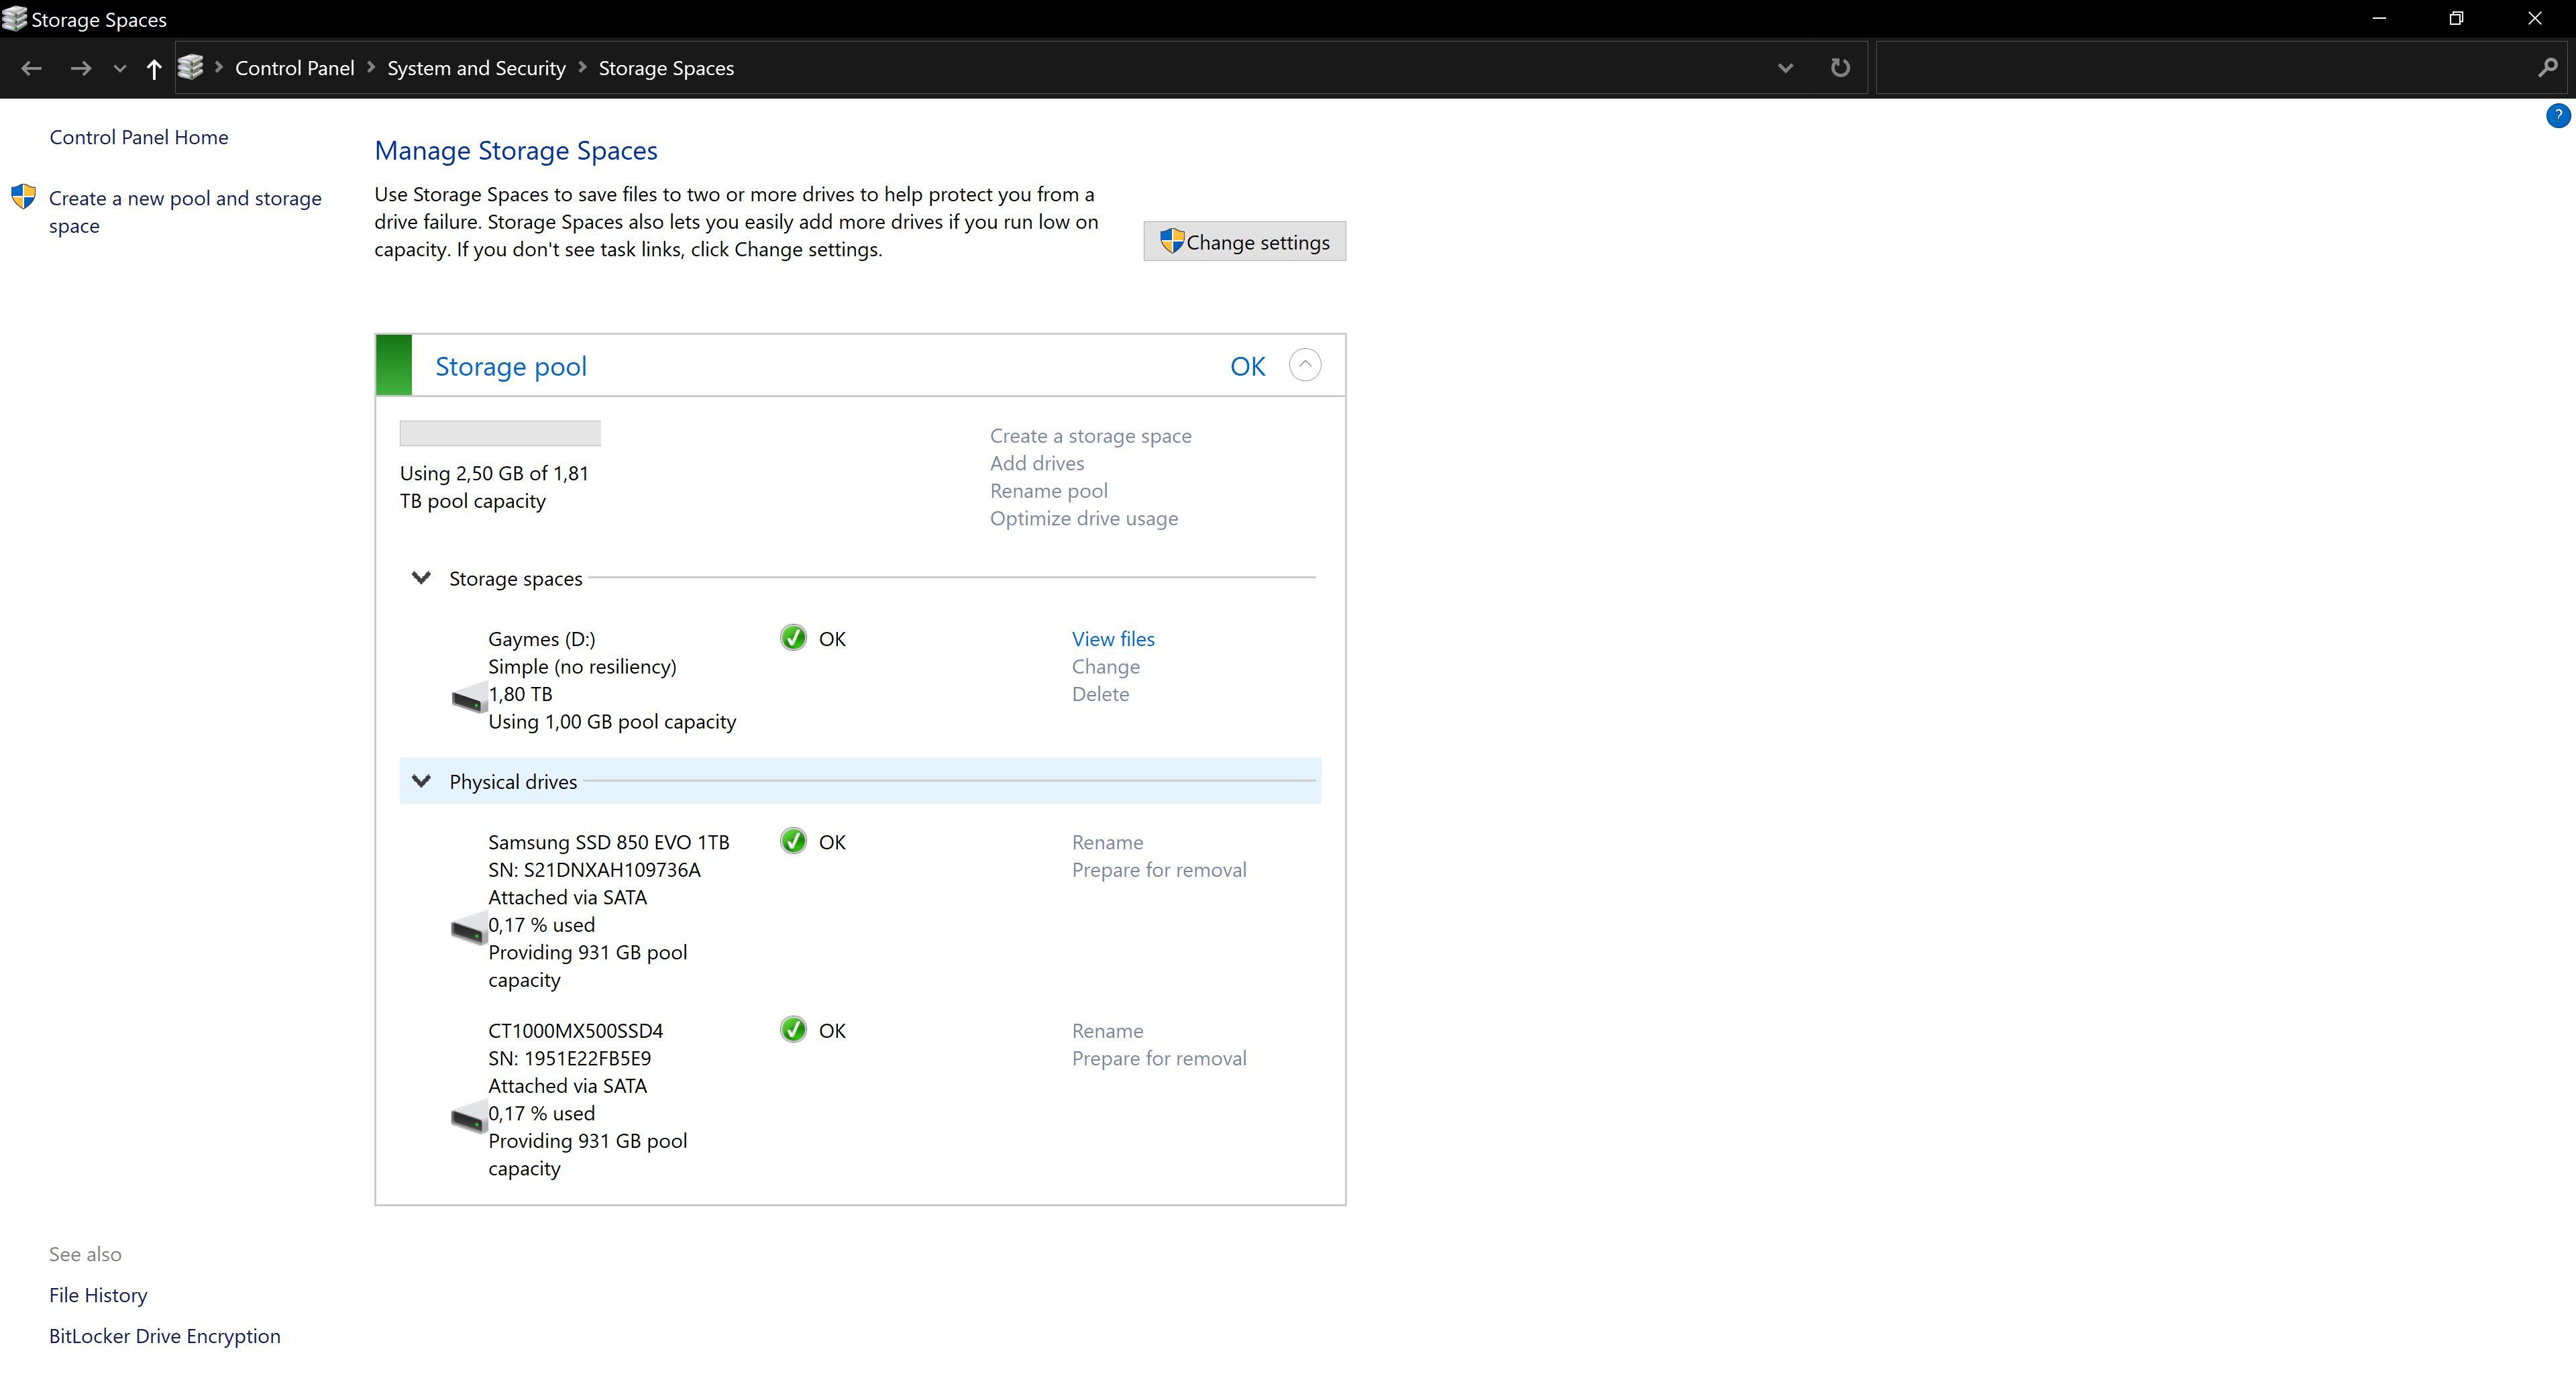Screen dimensions: 2576x1382
Task: Click the Change settings button
Action: point(1244,242)
